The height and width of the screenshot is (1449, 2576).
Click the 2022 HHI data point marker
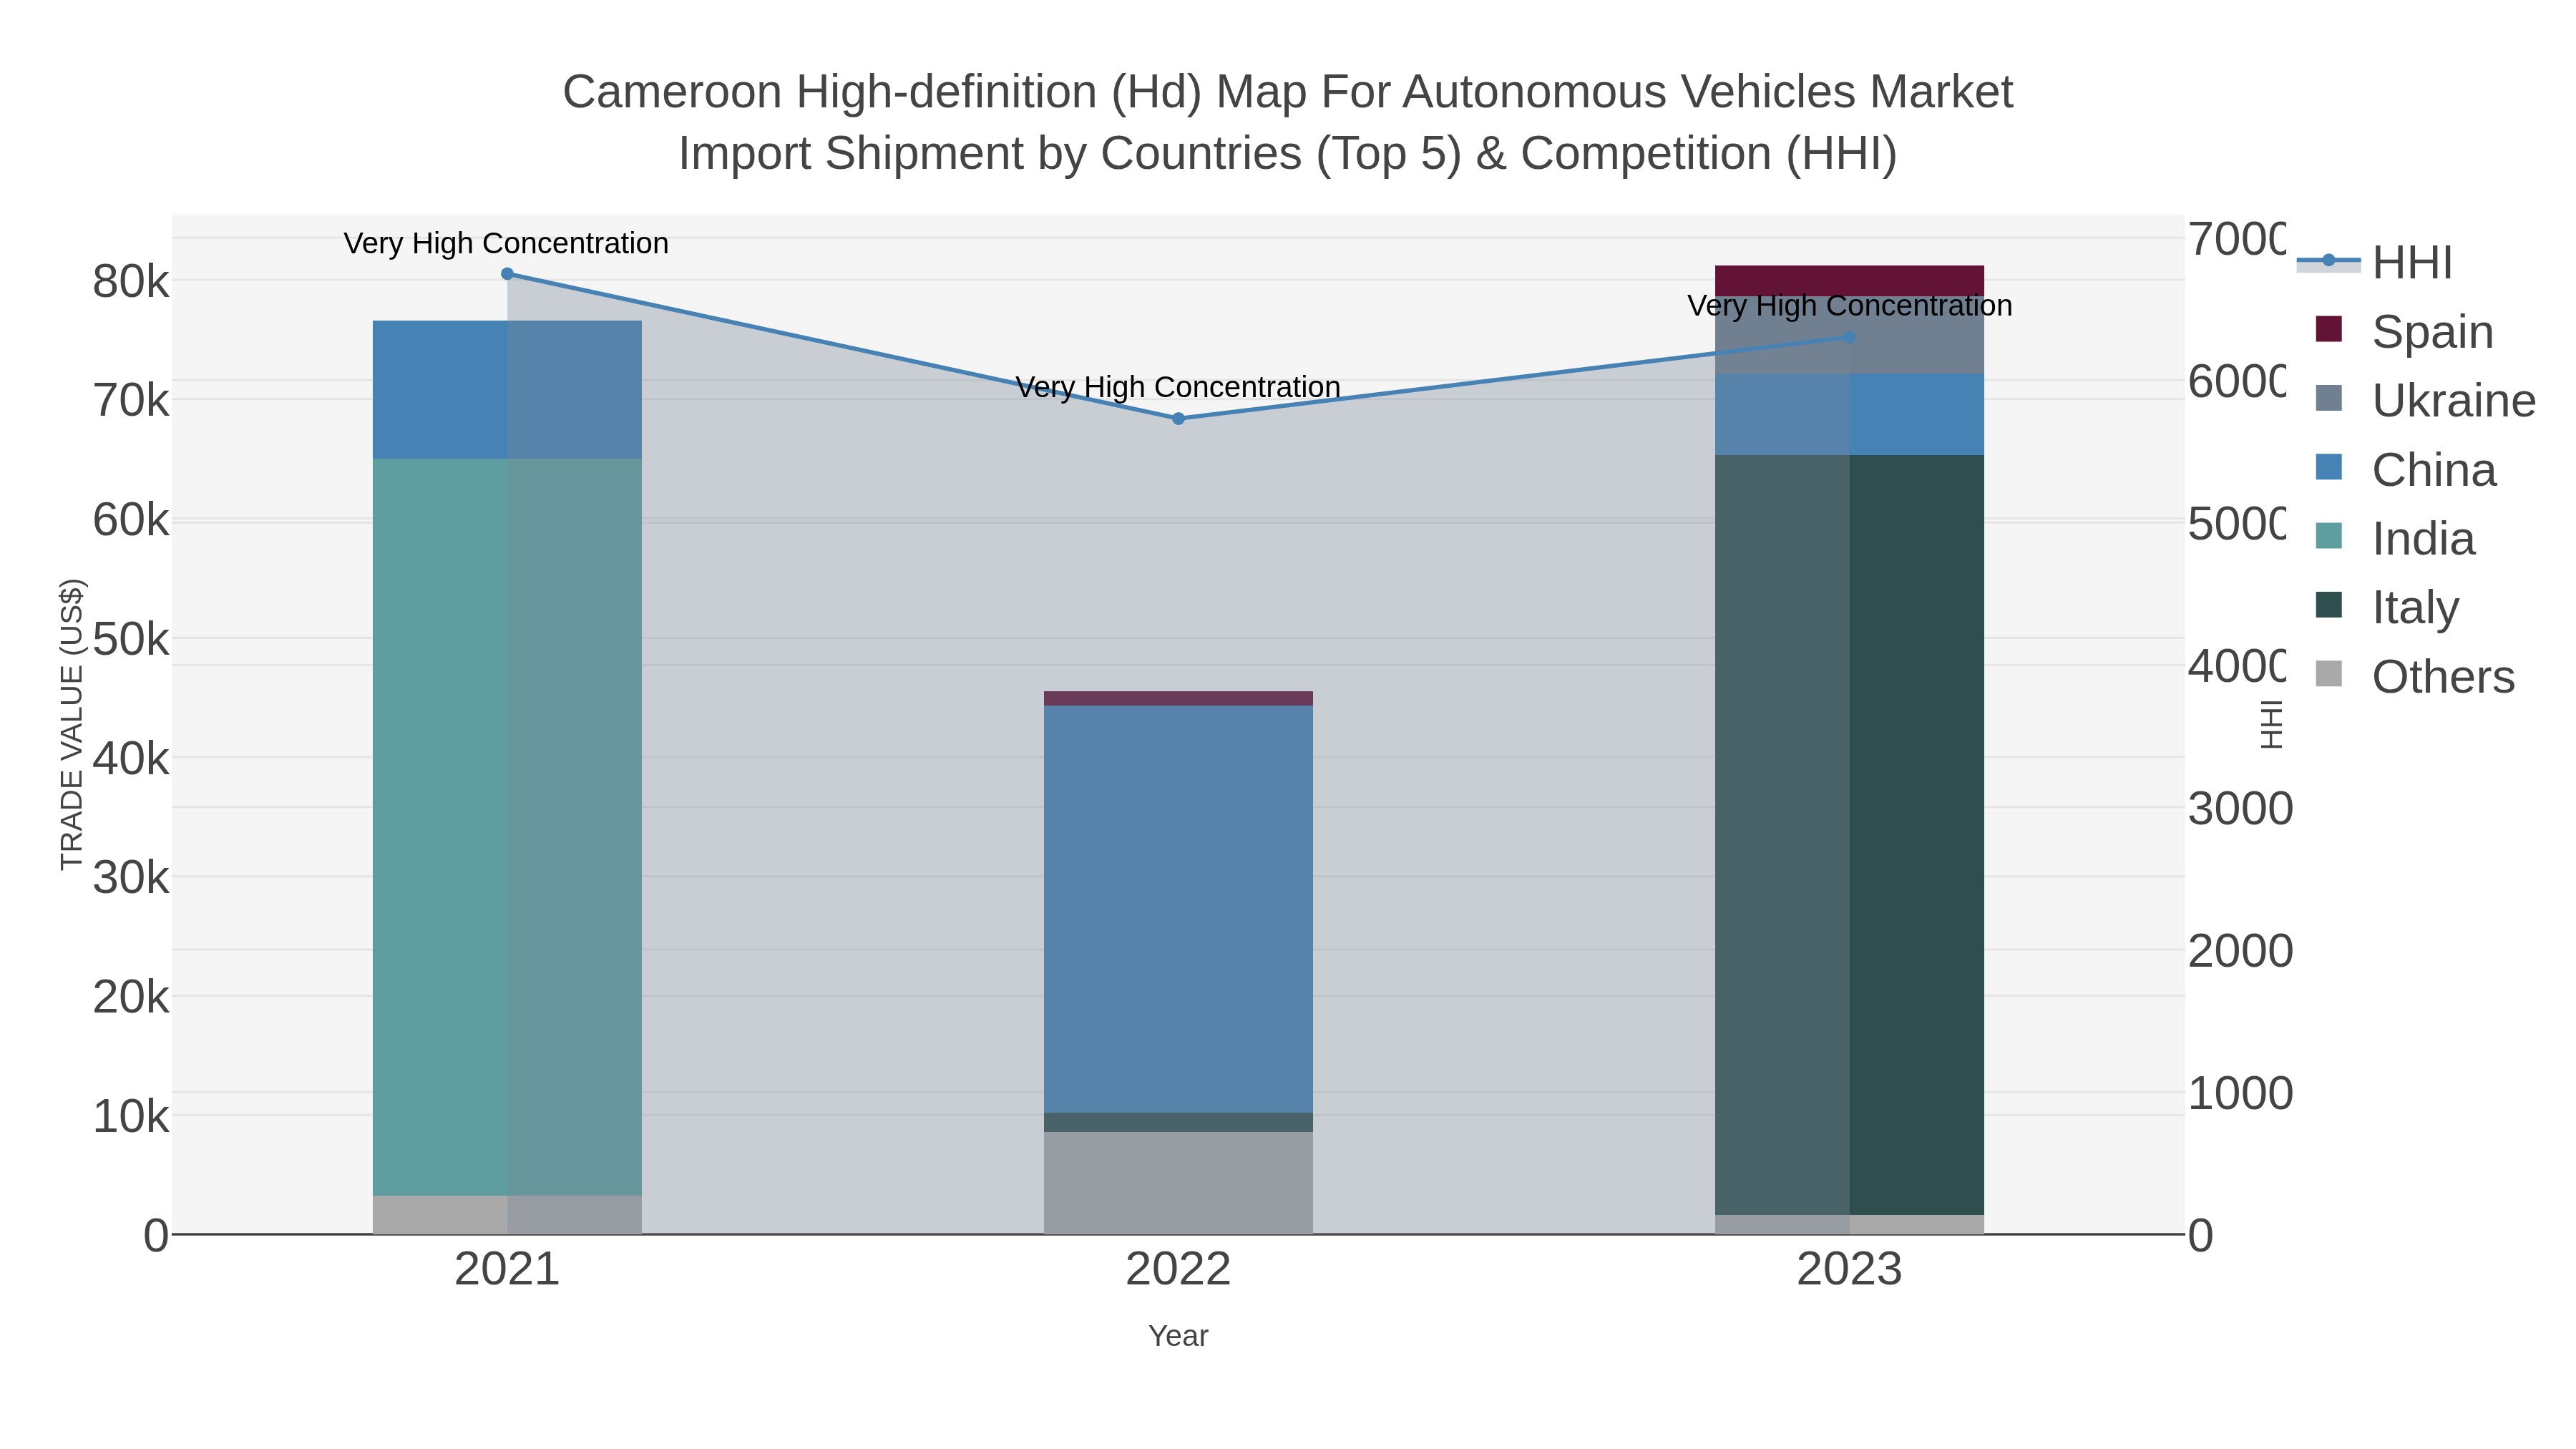pos(1178,419)
